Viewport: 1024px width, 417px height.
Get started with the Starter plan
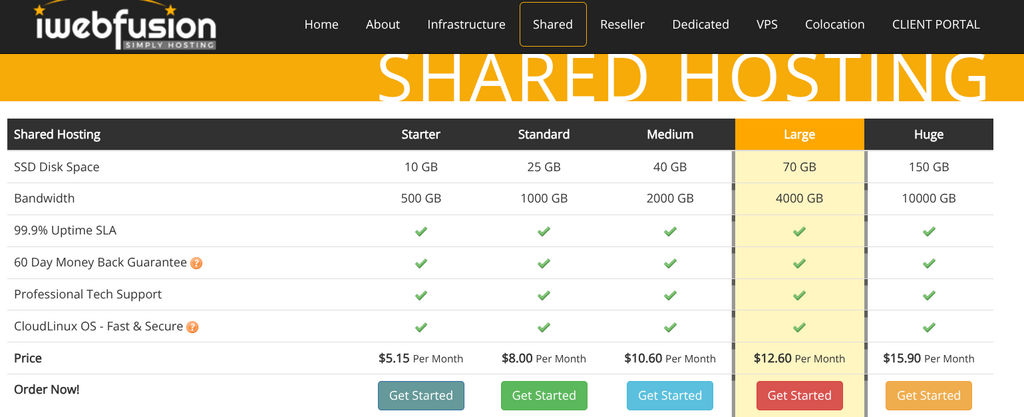pos(421,395)
